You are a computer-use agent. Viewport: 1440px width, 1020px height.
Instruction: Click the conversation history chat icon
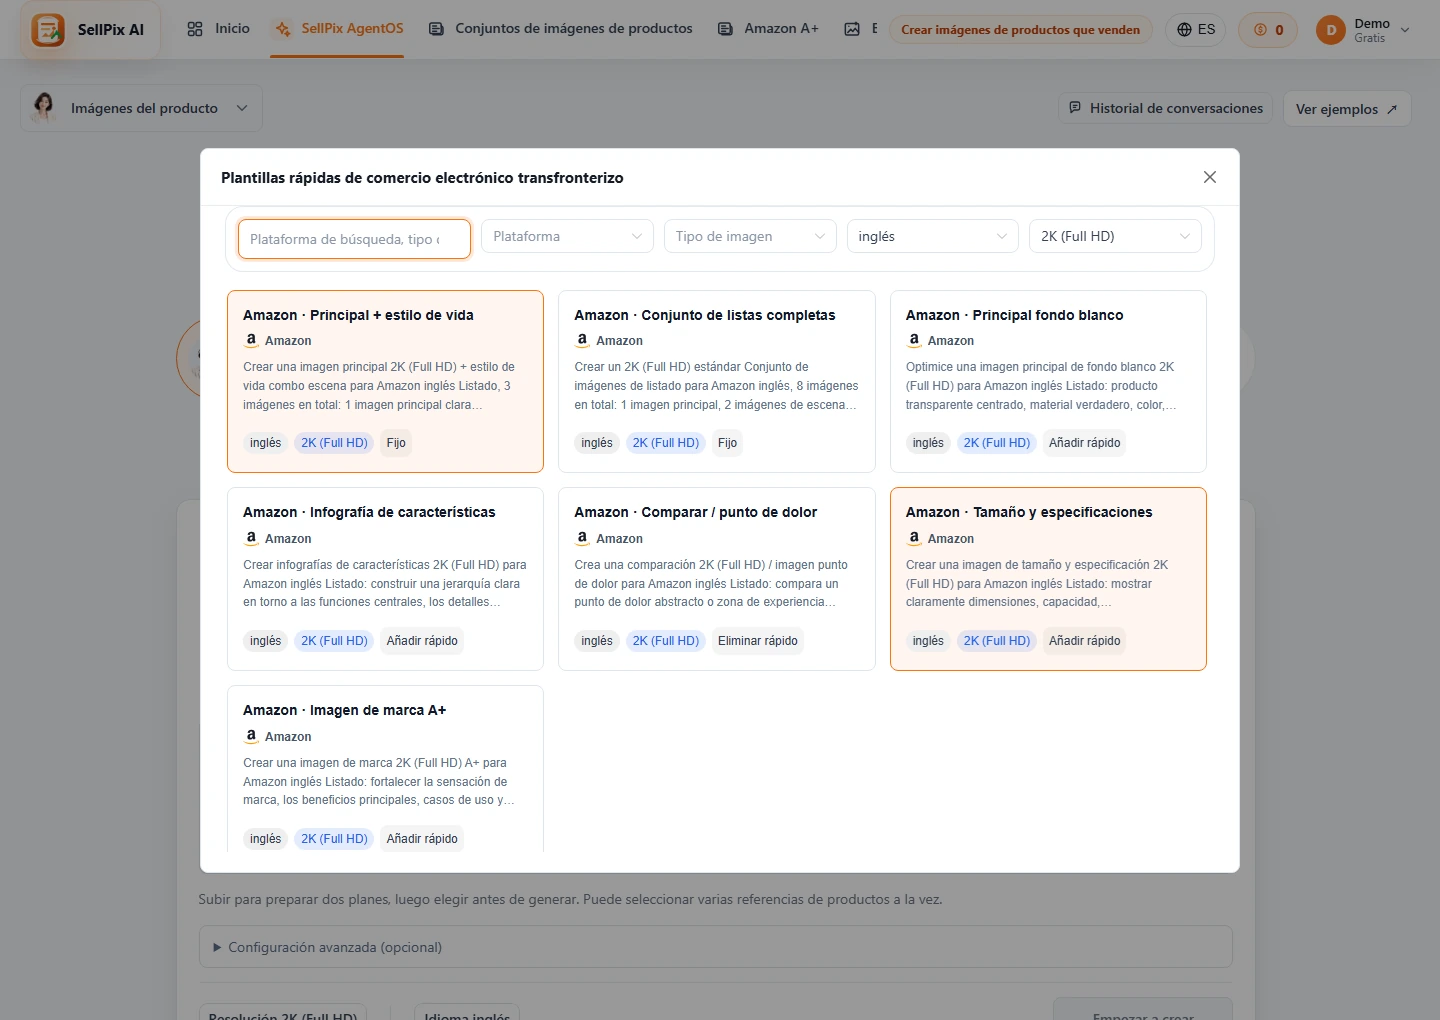coord(1075,108)
